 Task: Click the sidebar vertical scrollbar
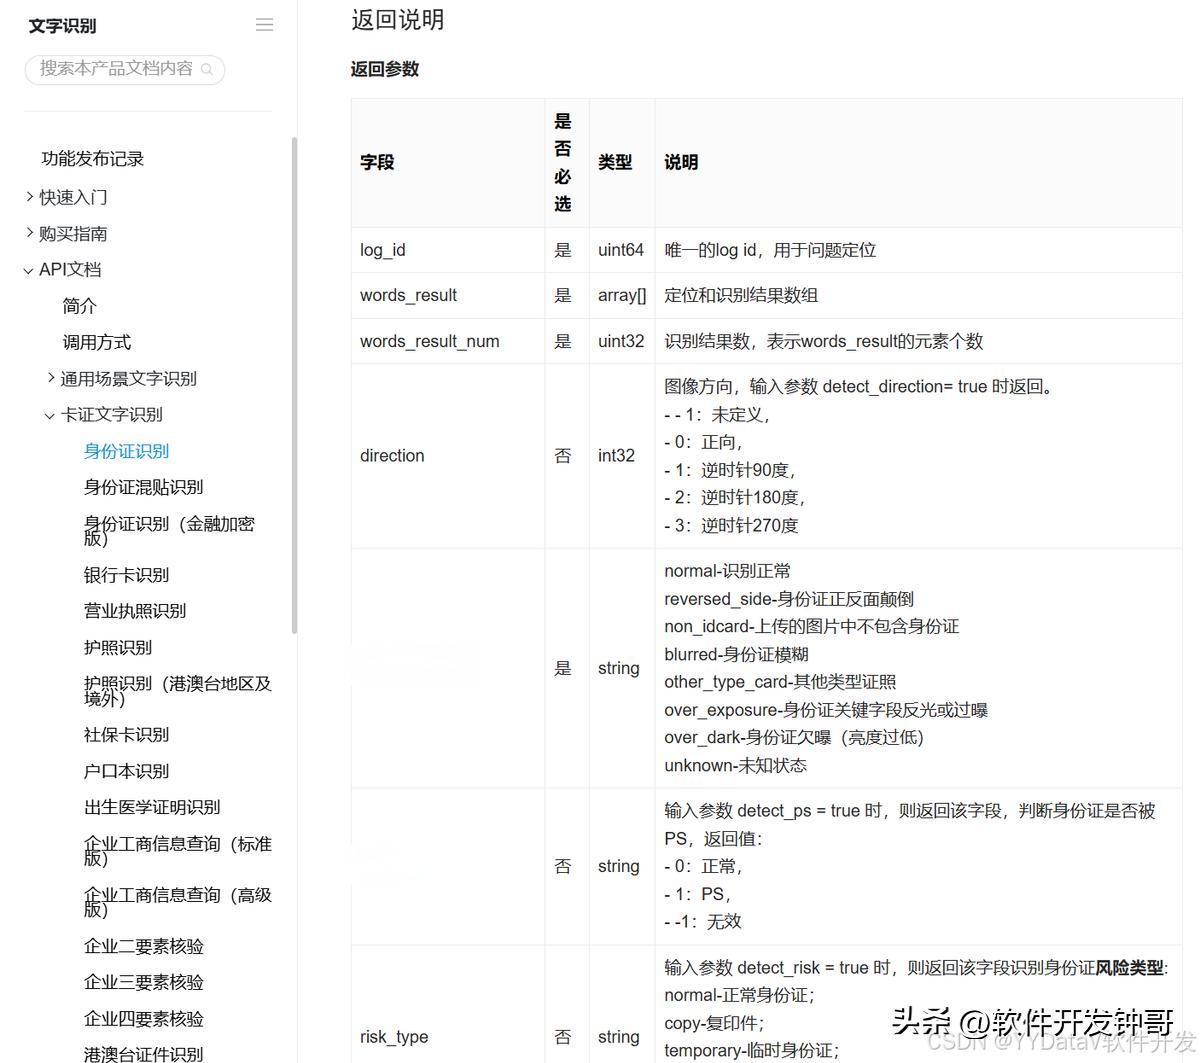tap(294, 385)
